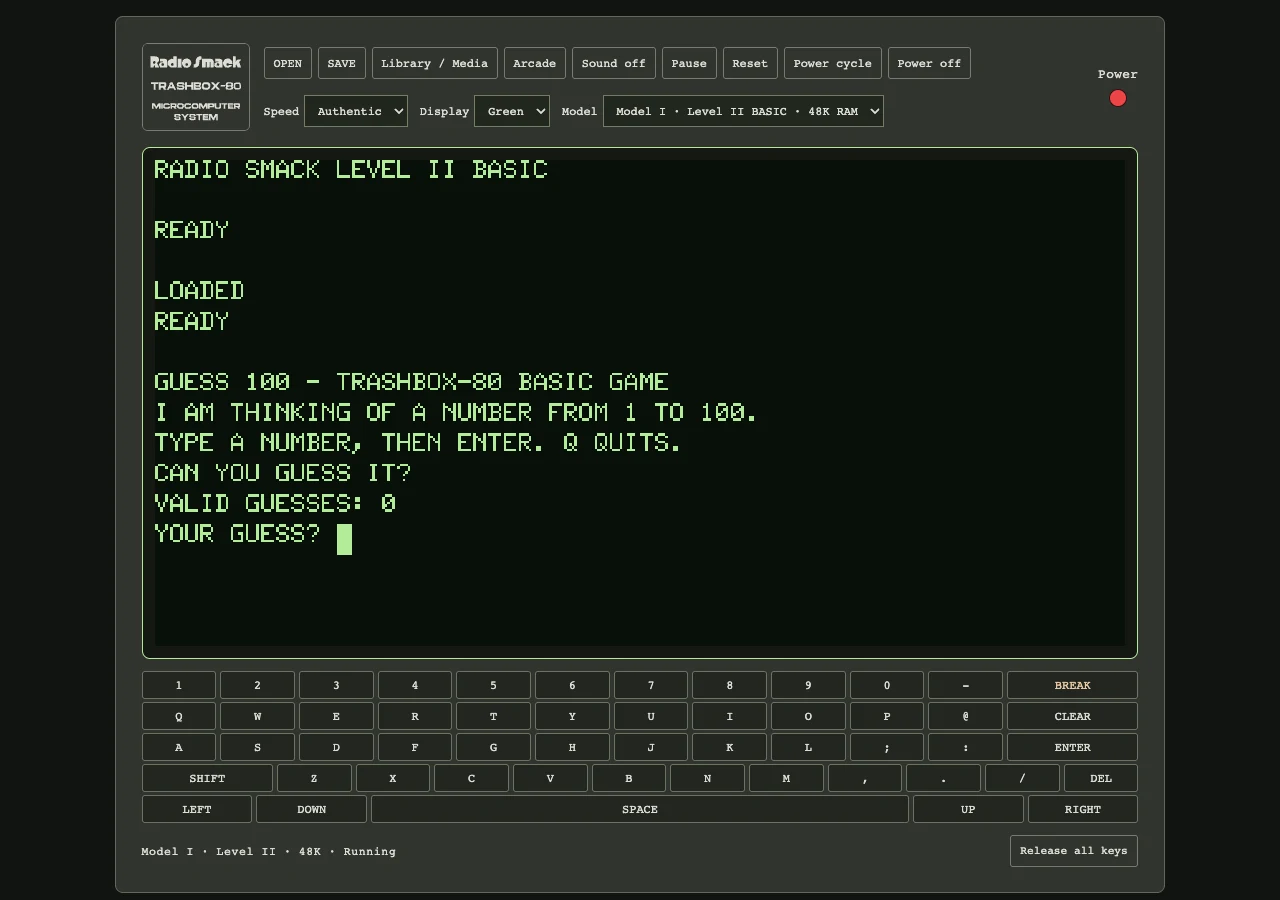This screenshot has width=1280, height=900.
Task: Tap the 5 number key
Action: pyautogui.click(x=493, y=685)
